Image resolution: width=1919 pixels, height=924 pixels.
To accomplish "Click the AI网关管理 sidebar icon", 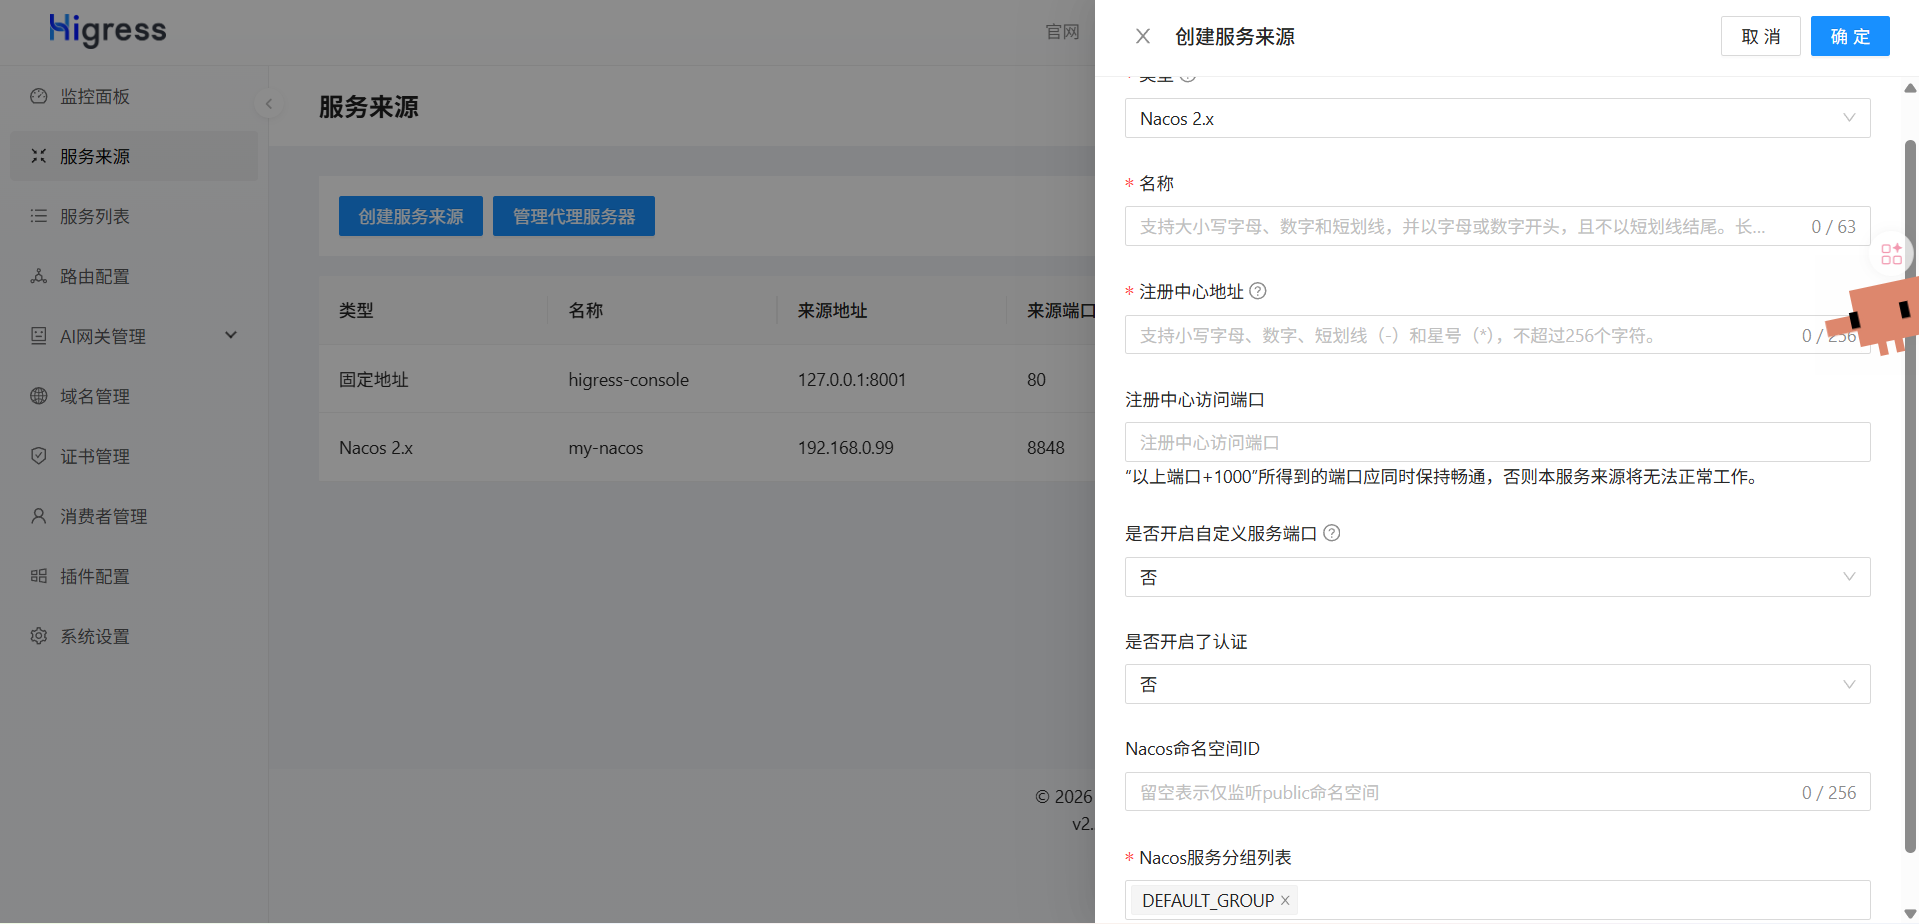I will 39,336.
